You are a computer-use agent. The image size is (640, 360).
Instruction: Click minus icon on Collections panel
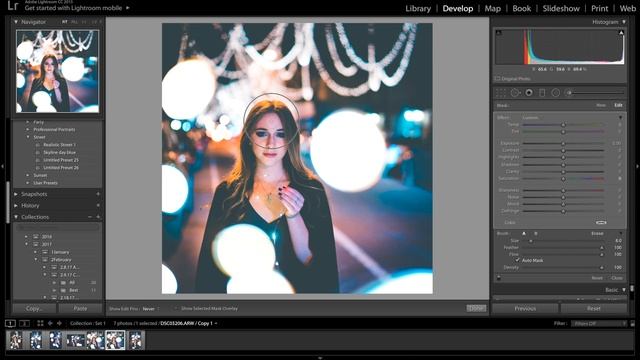[90, 217]
